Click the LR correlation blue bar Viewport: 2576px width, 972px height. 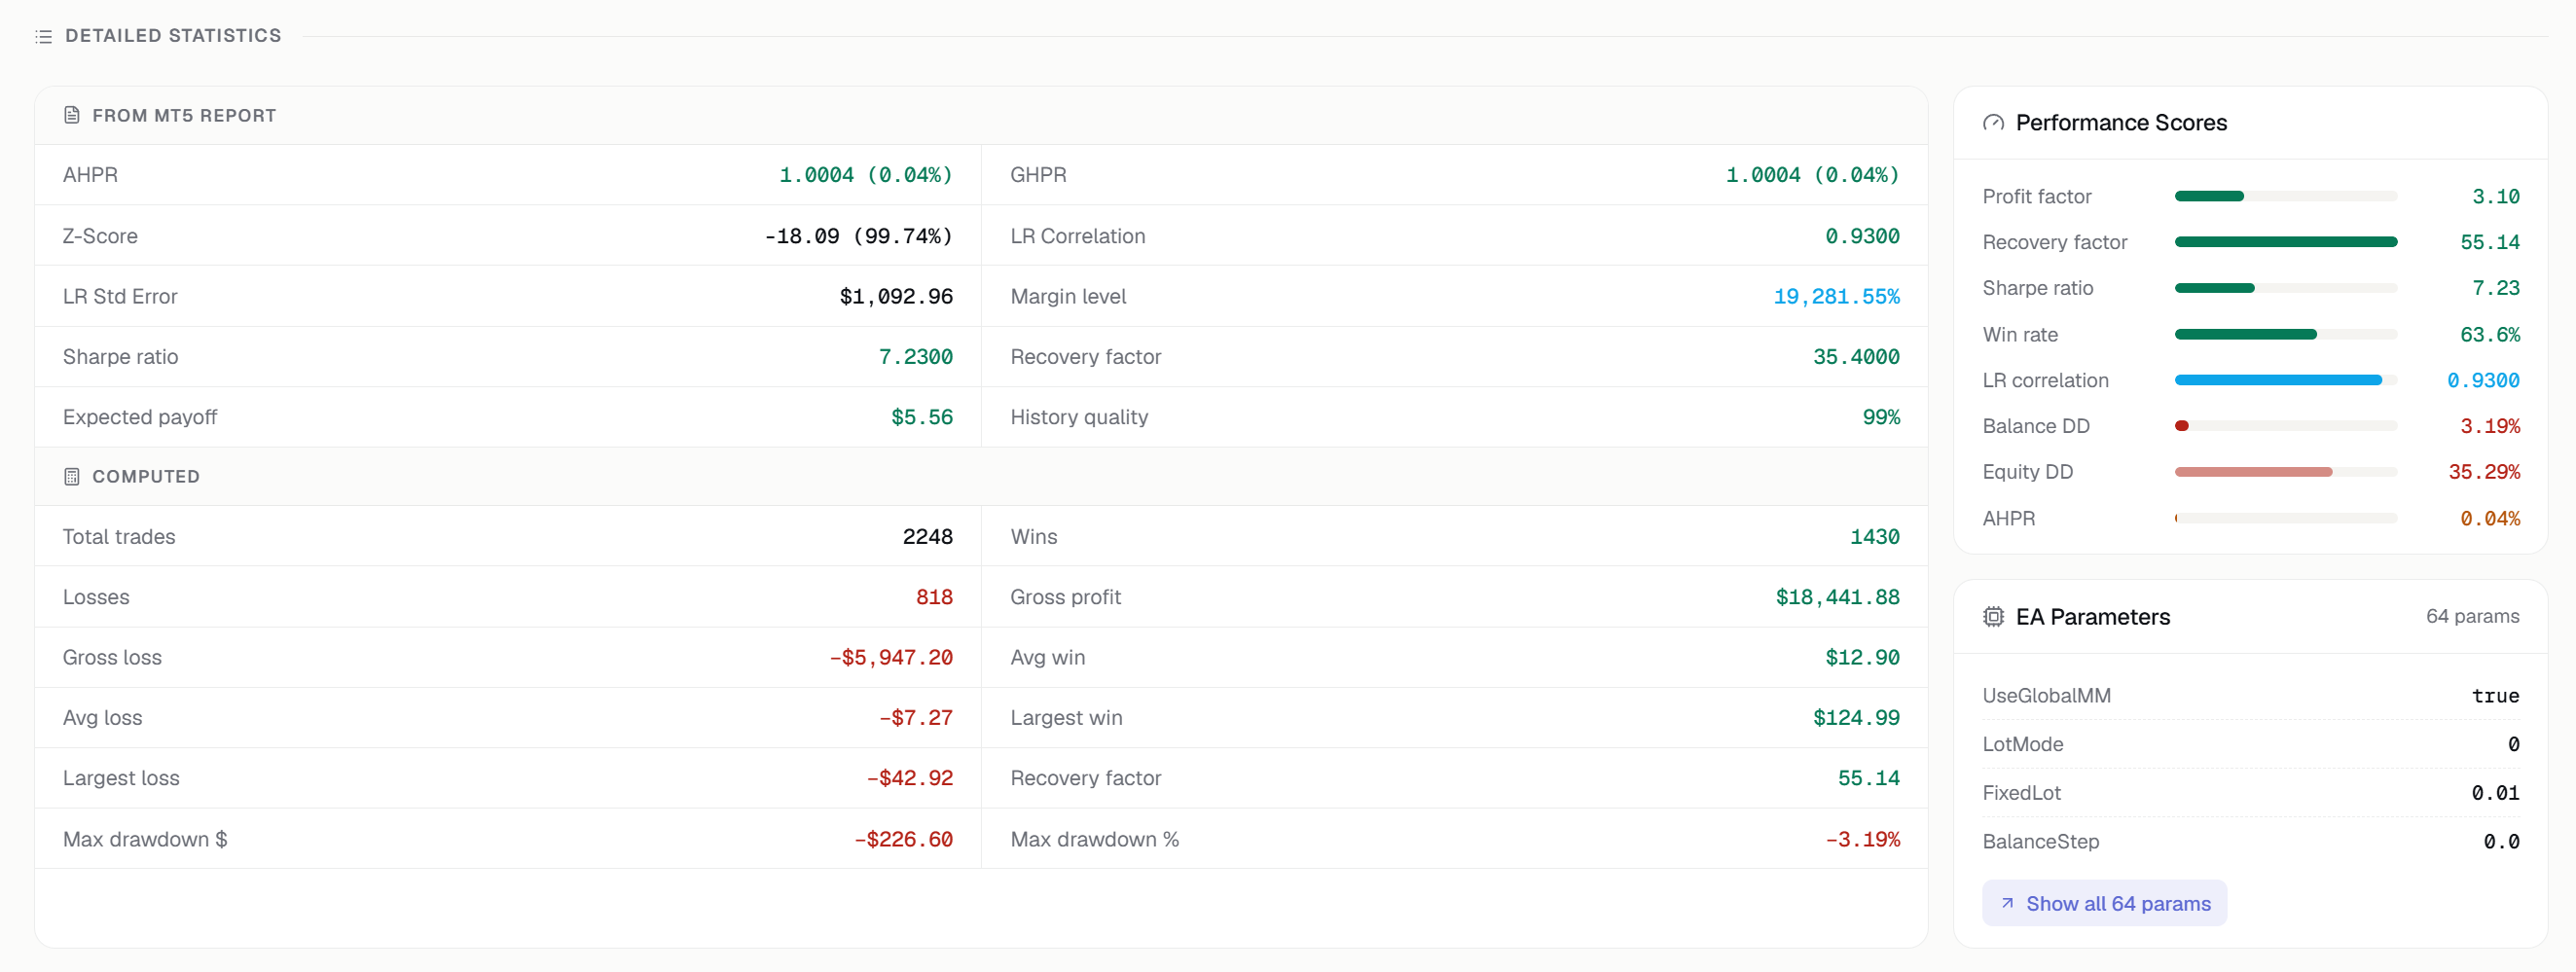(x=2278, y=381)
